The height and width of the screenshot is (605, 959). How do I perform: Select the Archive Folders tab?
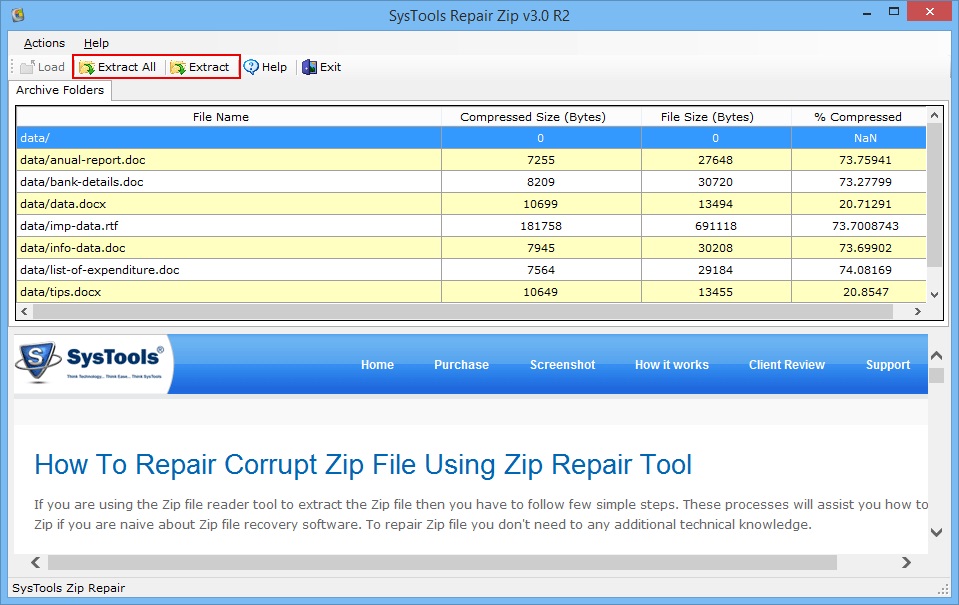60,90
